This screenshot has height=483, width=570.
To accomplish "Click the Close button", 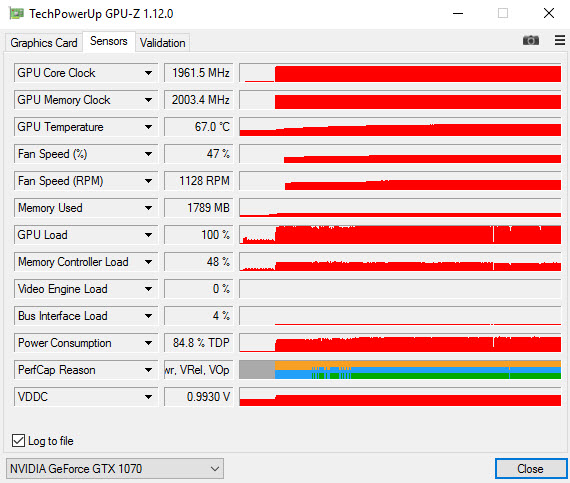I will [x=530, y=468].
